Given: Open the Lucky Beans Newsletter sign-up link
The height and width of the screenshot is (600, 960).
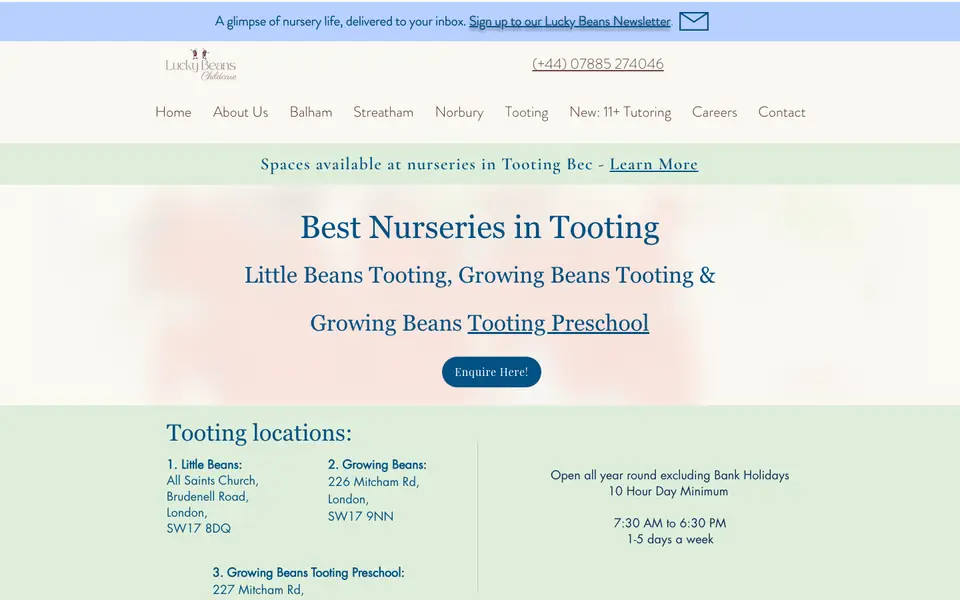Looking at the screenshot, I should pos(569,21).
